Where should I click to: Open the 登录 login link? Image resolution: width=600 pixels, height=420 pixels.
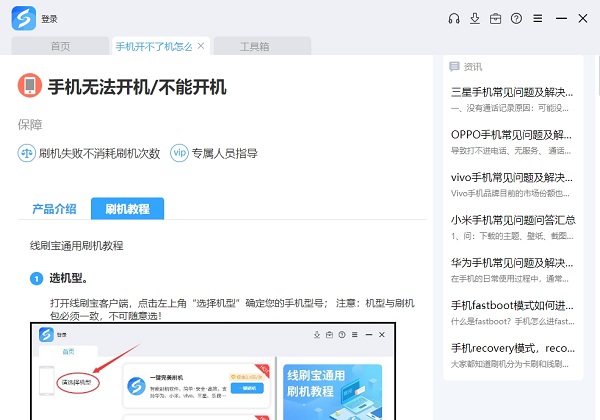point(49,19)
